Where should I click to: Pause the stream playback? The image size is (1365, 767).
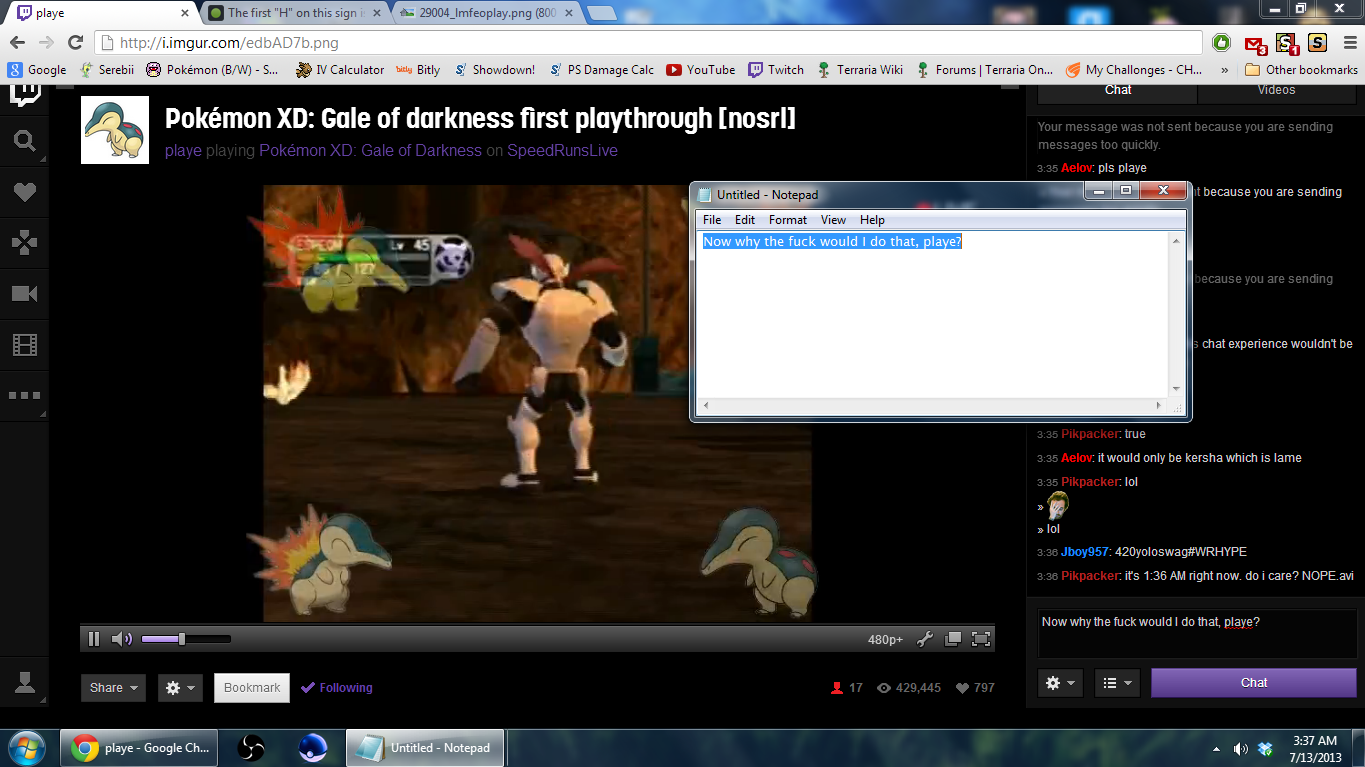(94, 639)
